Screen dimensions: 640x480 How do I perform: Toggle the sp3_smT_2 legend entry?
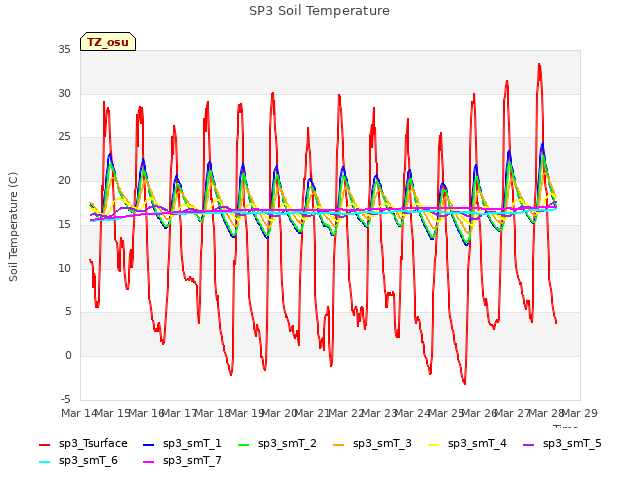tap(277, 444)
